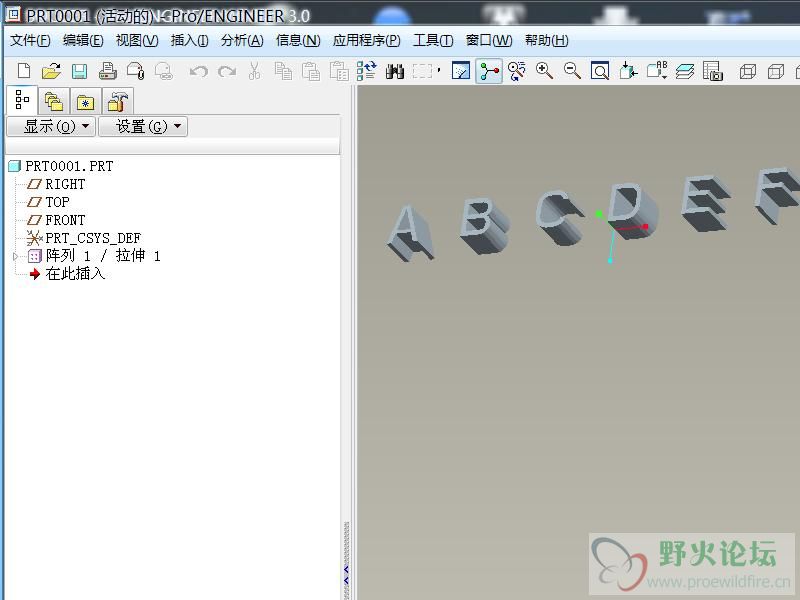This screenshot has width=800, height=600.
Task: Open the orient mode icon
Action: (517, 71)
